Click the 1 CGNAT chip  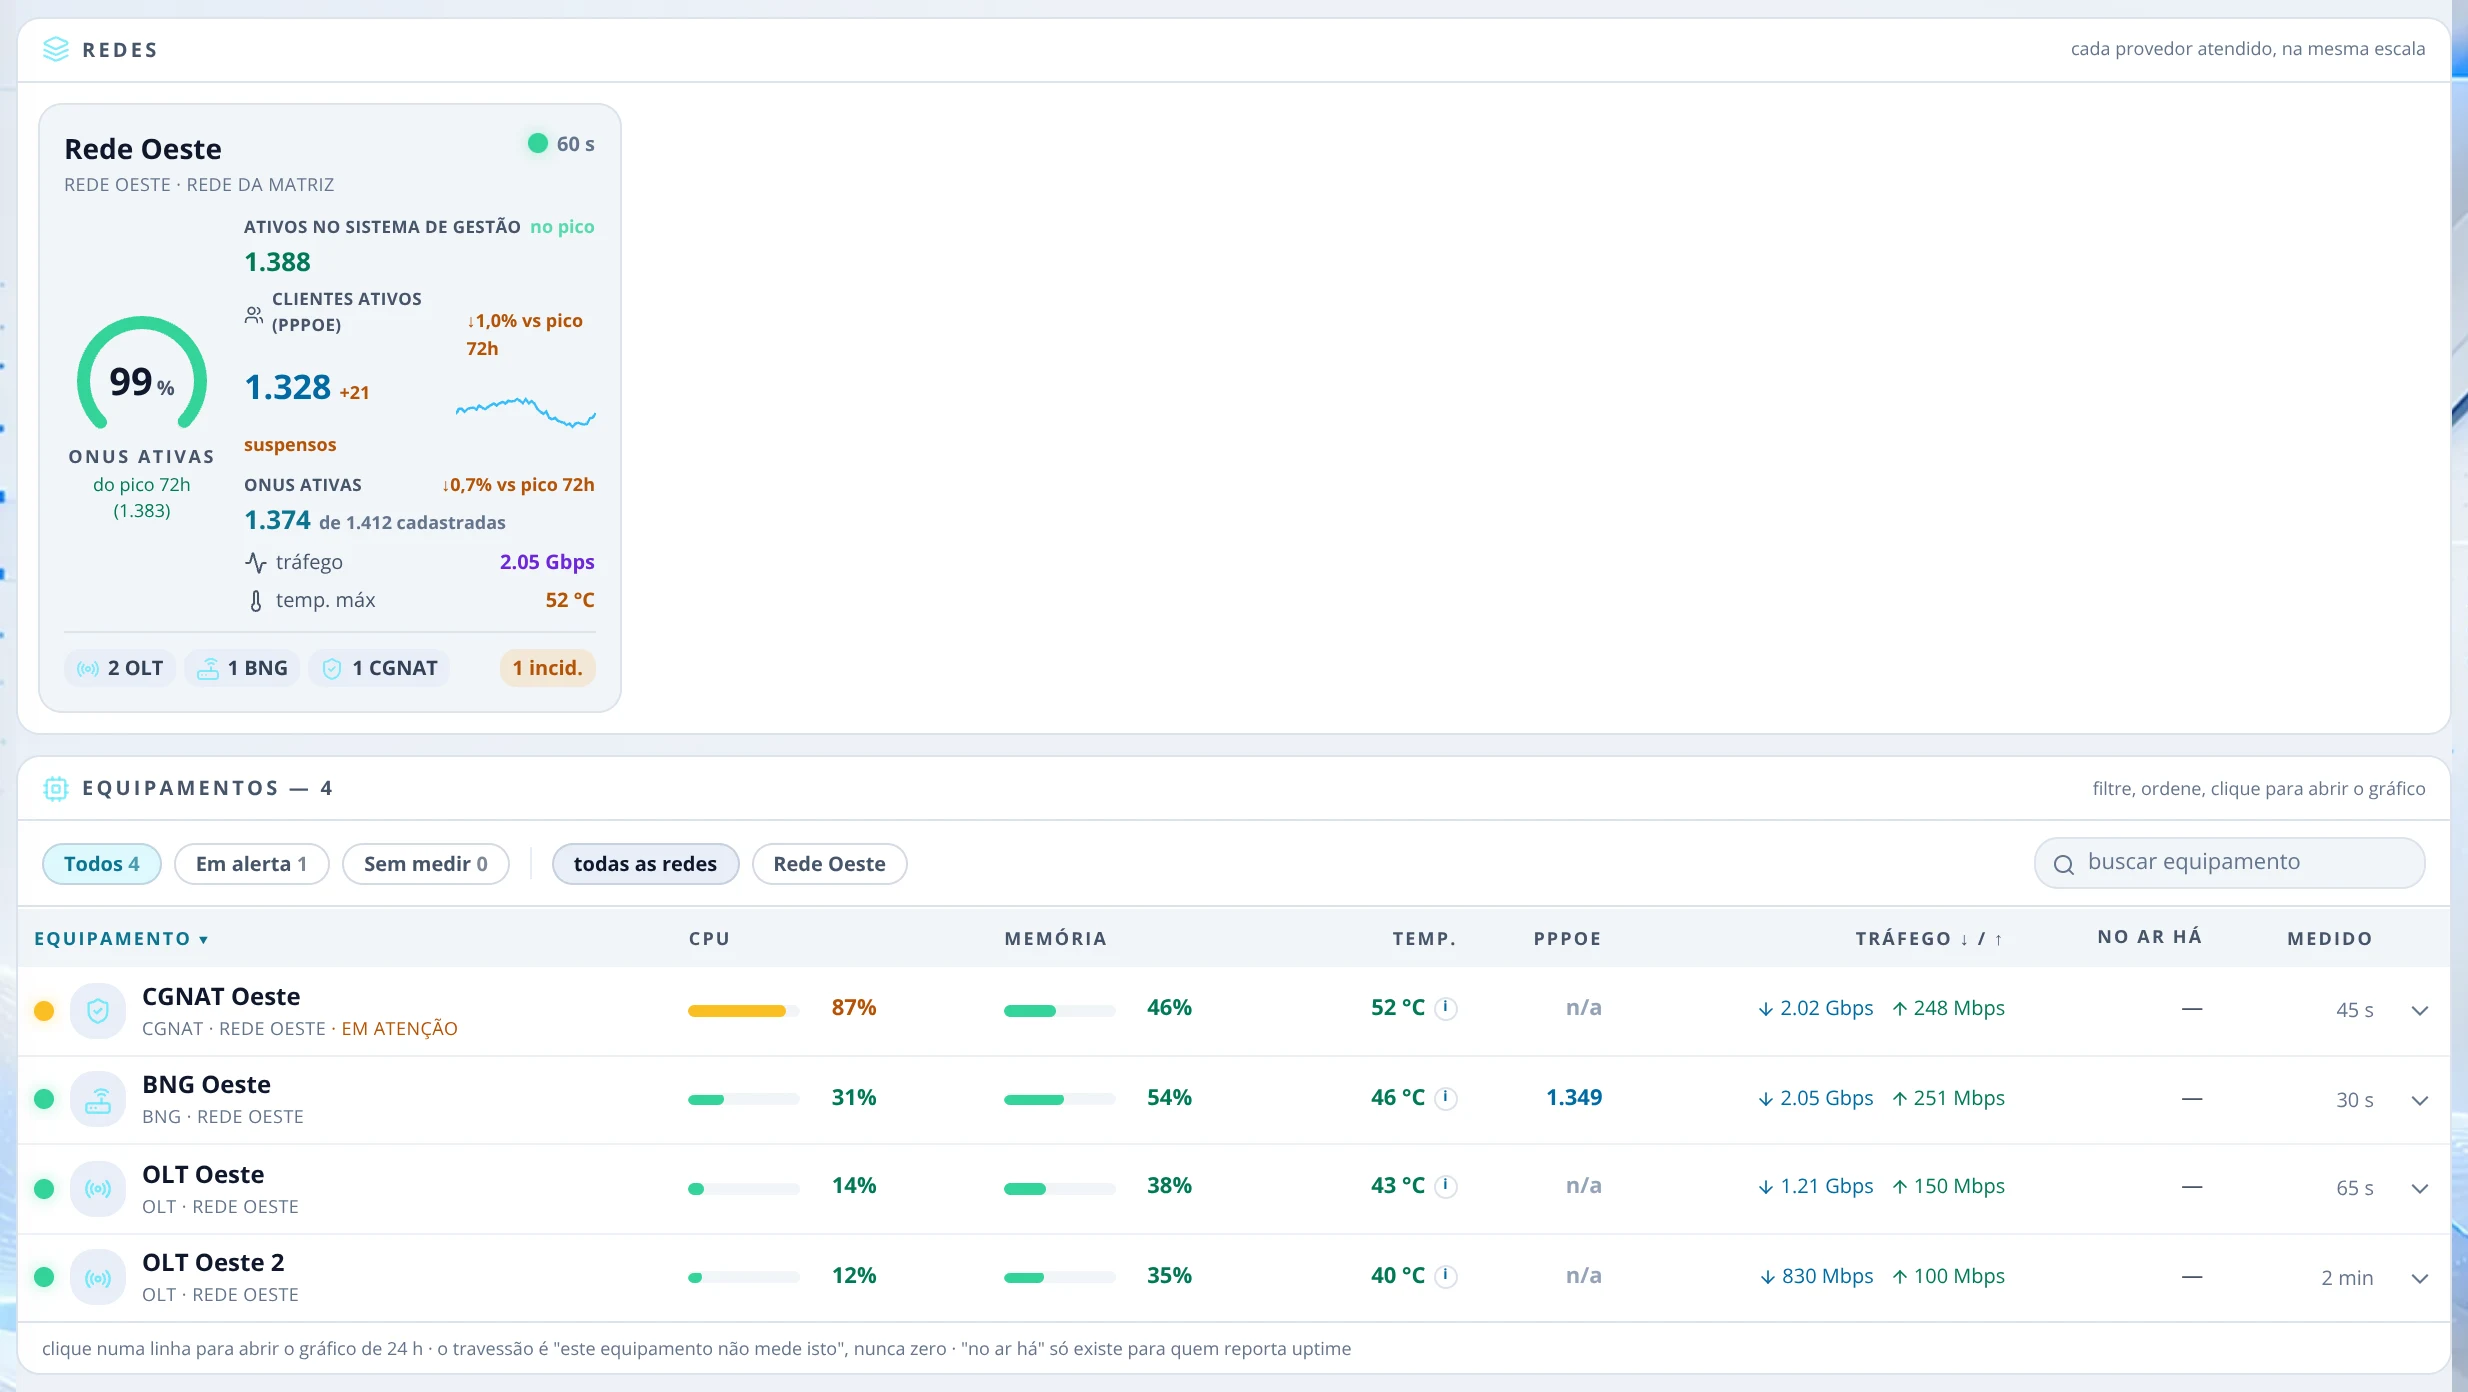pos(380,668)
